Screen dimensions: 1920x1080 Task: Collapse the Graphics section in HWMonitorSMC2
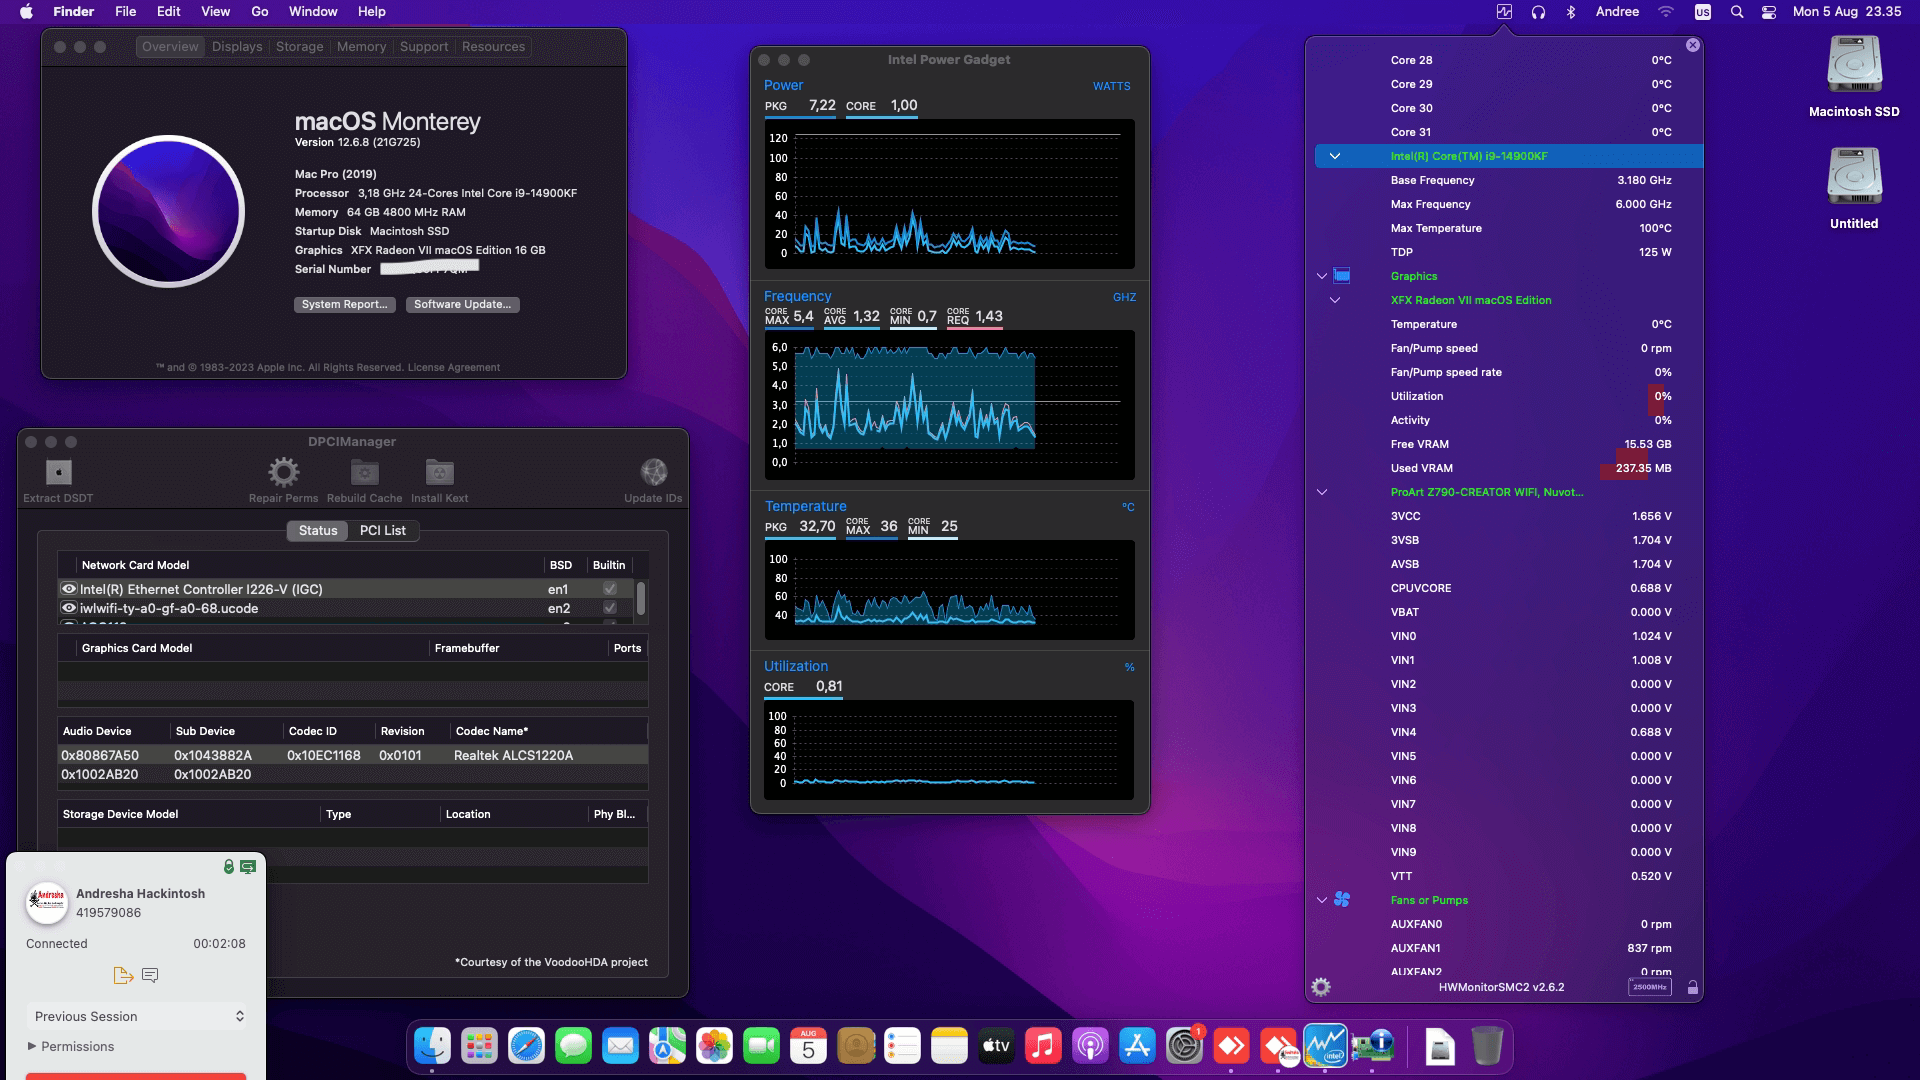point(1322,276)
